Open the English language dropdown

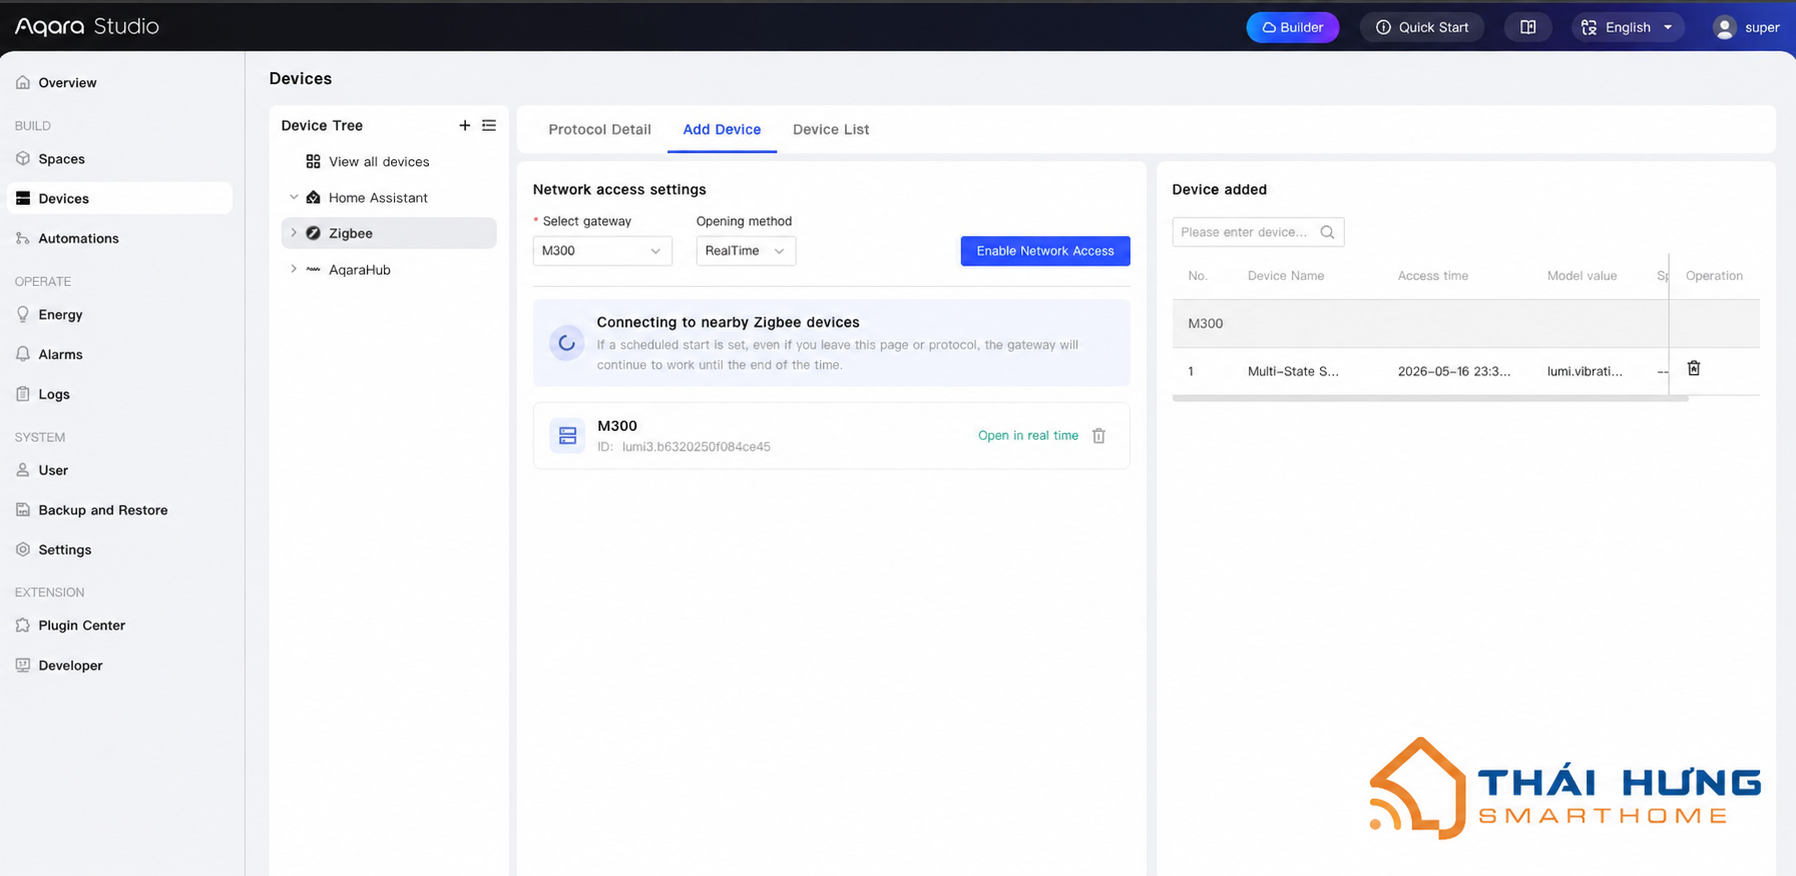click(x=1628, y=27)
